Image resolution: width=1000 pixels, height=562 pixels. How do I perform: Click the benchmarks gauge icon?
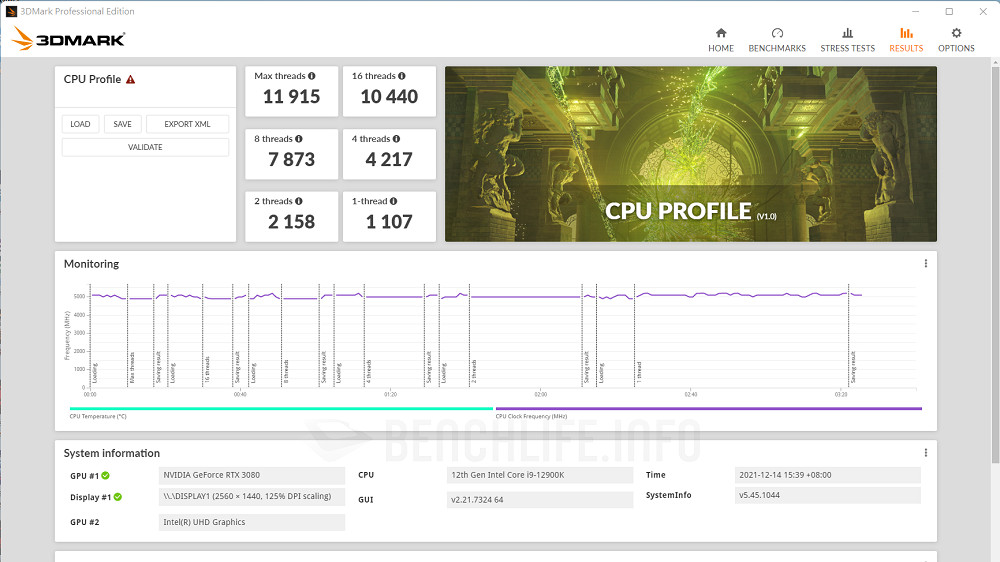click(777, 33)
